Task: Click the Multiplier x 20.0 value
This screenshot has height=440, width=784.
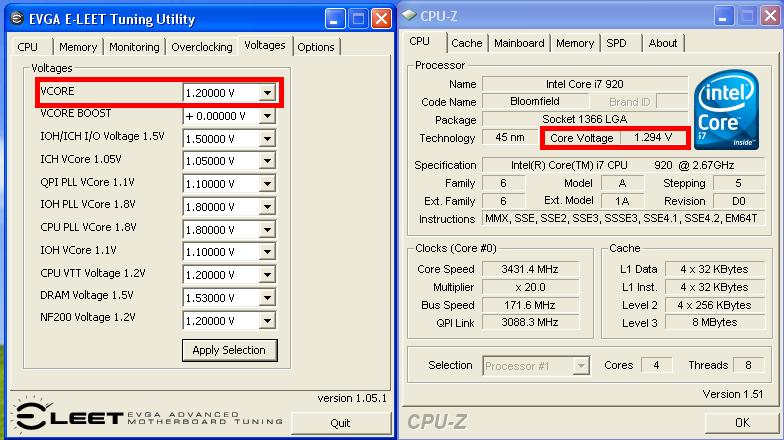Action: point(530,287)
